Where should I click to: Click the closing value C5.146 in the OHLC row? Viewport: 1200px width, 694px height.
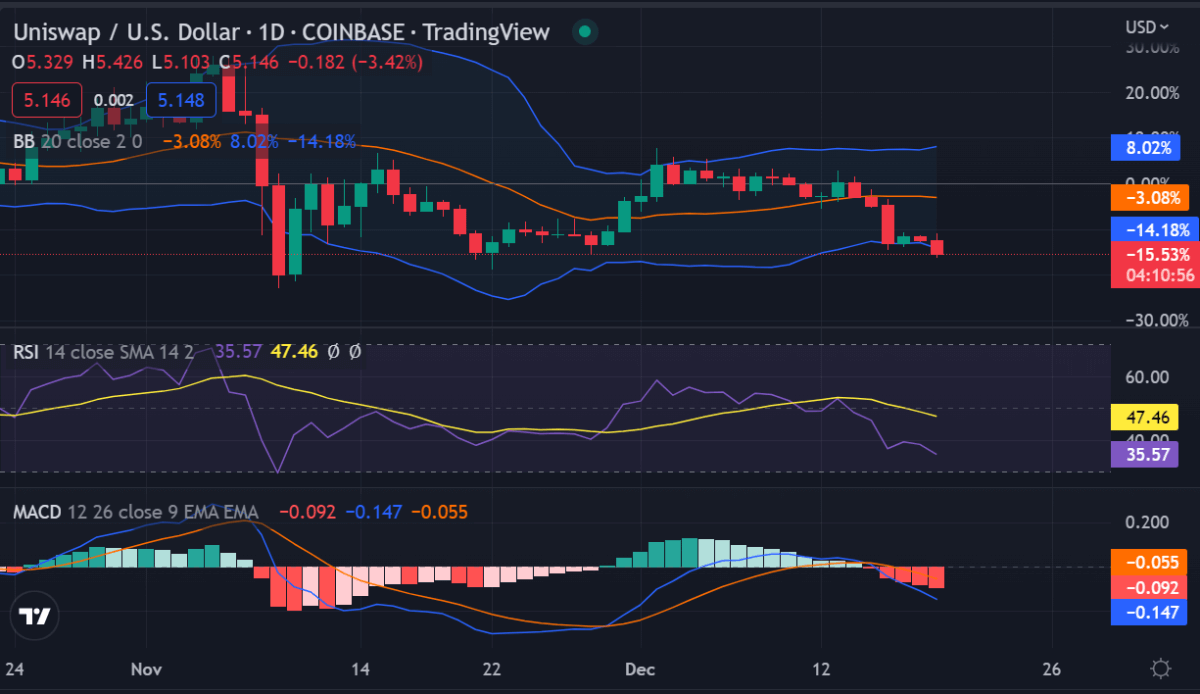(x=248, y=62)
